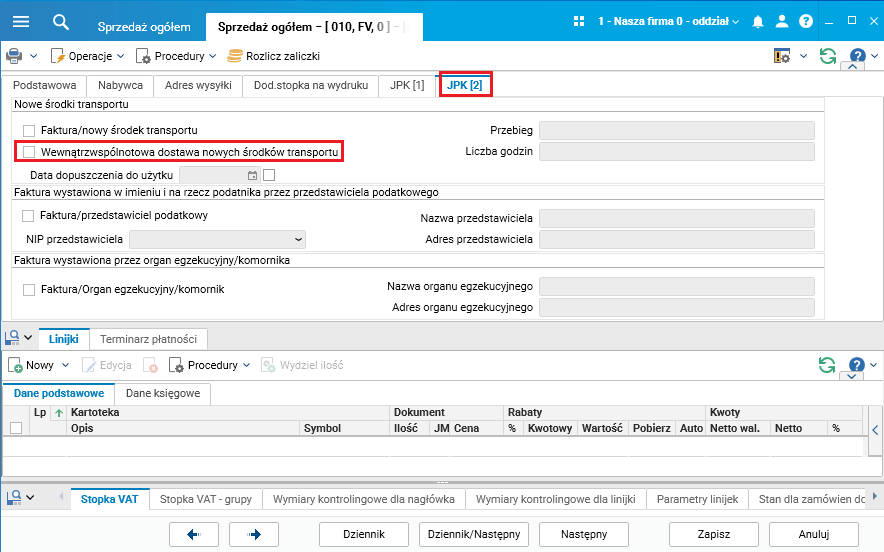Enable Faktura/nowy środek transportu checkbox

tap(29, 131)
